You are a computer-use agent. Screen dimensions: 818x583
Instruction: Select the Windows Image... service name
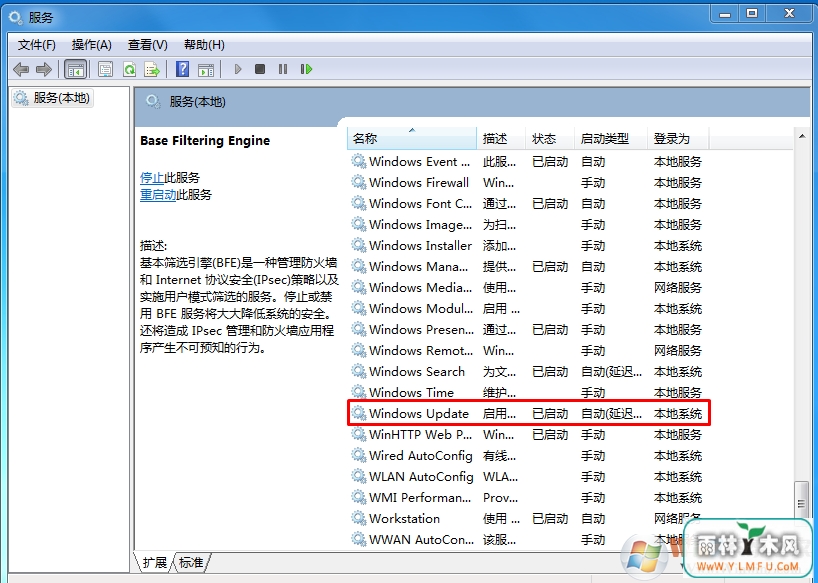420,224
